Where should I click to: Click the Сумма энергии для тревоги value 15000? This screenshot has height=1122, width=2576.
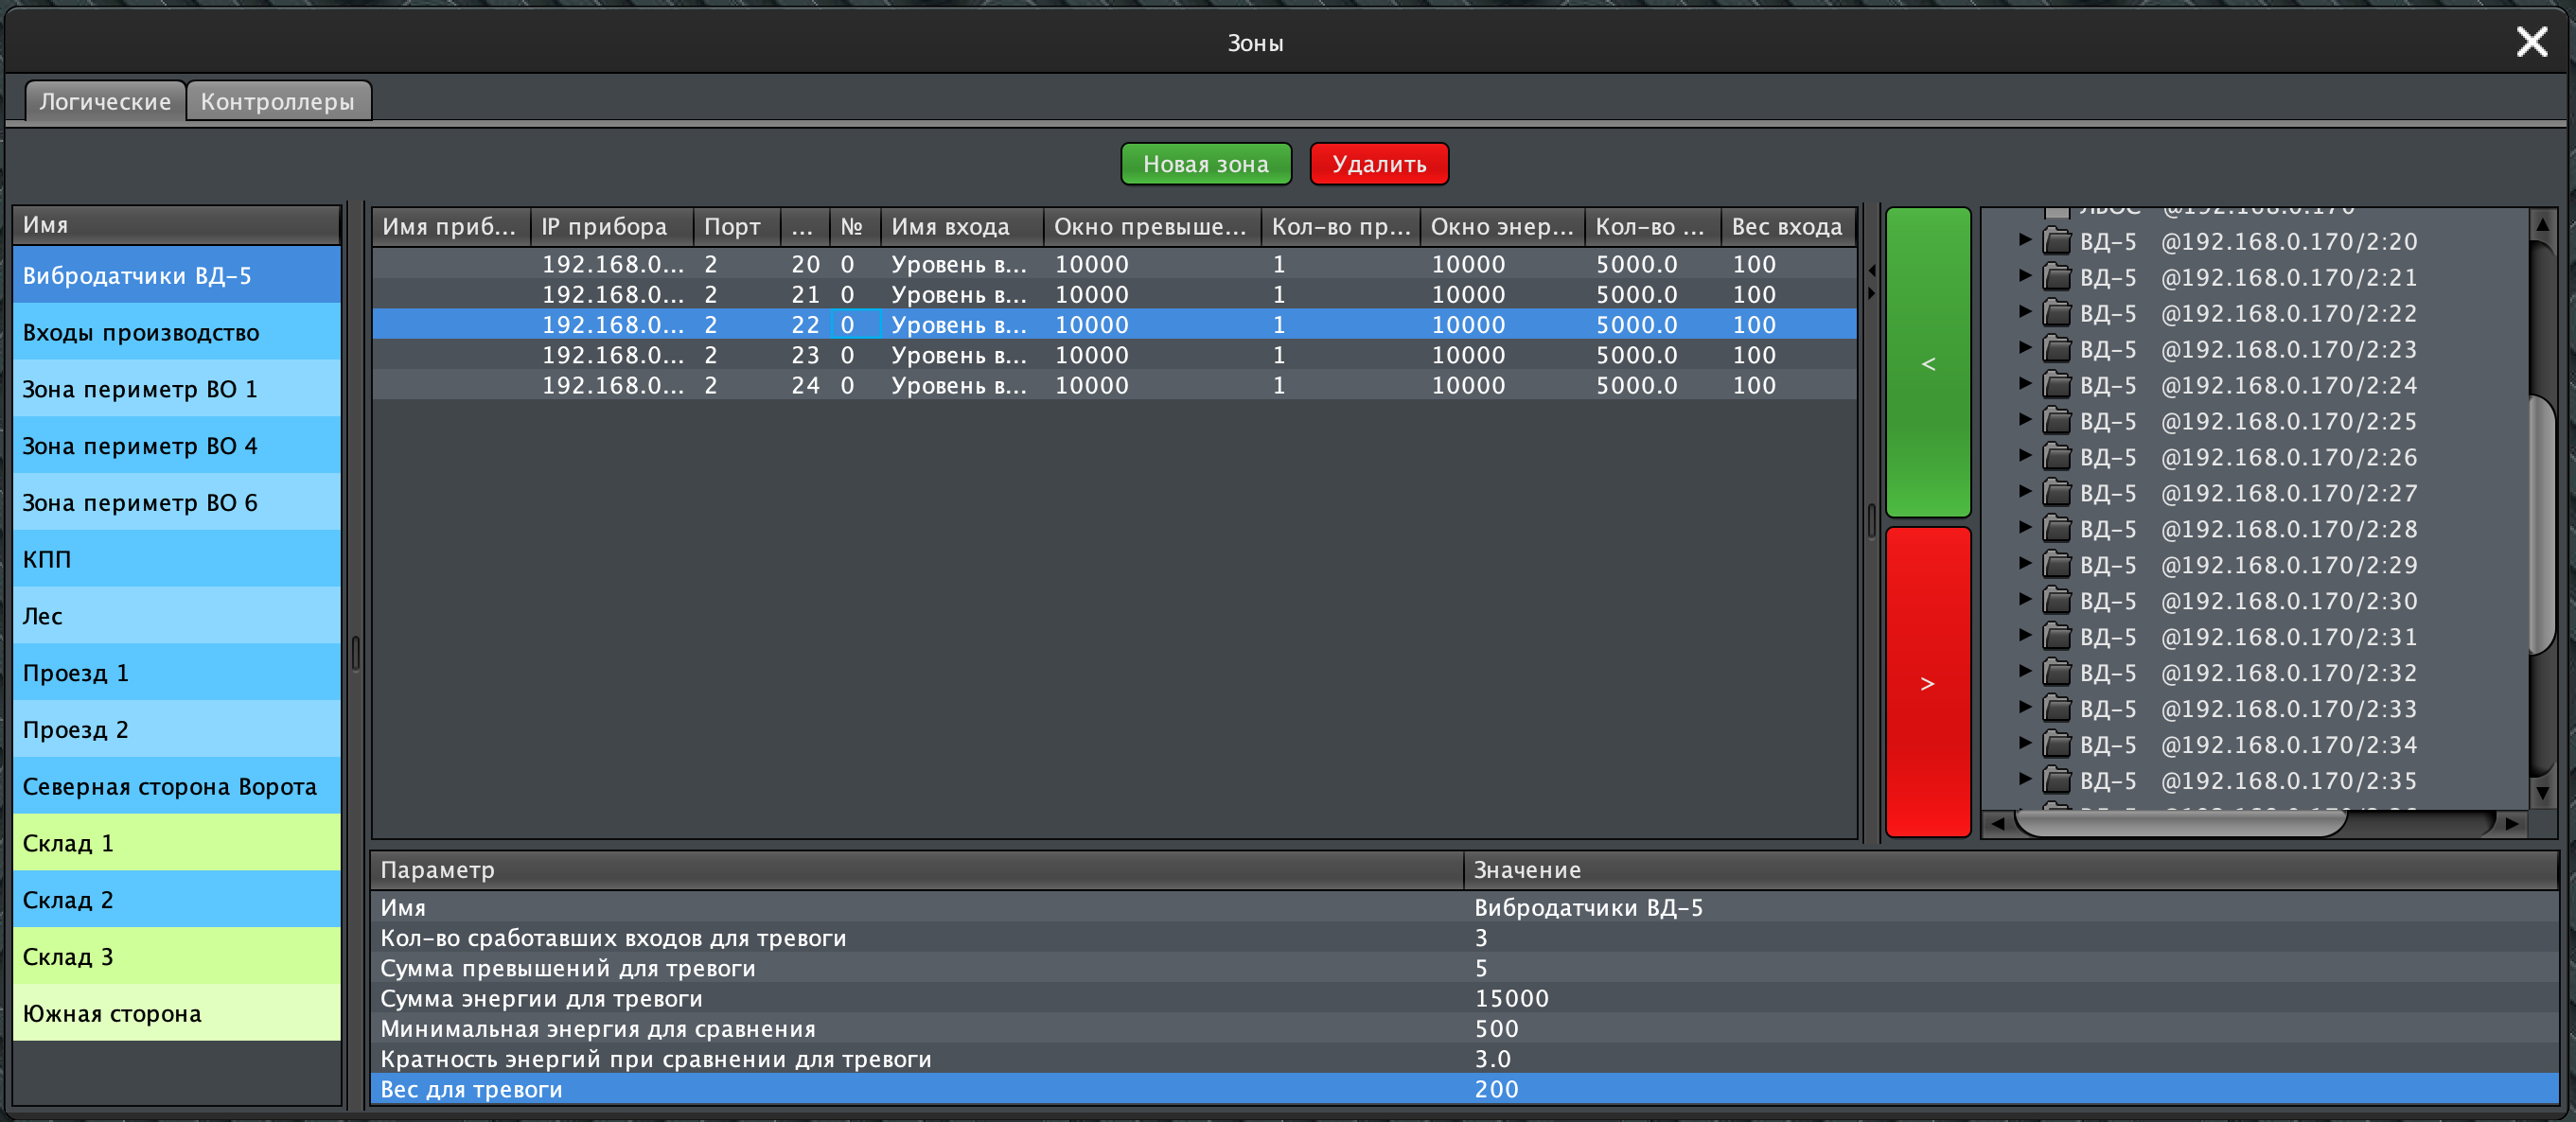[x=1511, y=998]
